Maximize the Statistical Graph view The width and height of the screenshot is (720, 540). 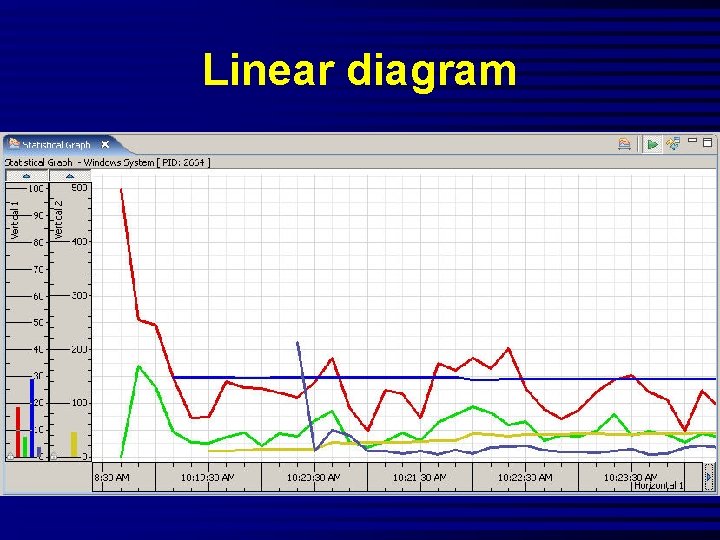click(708, 142)
